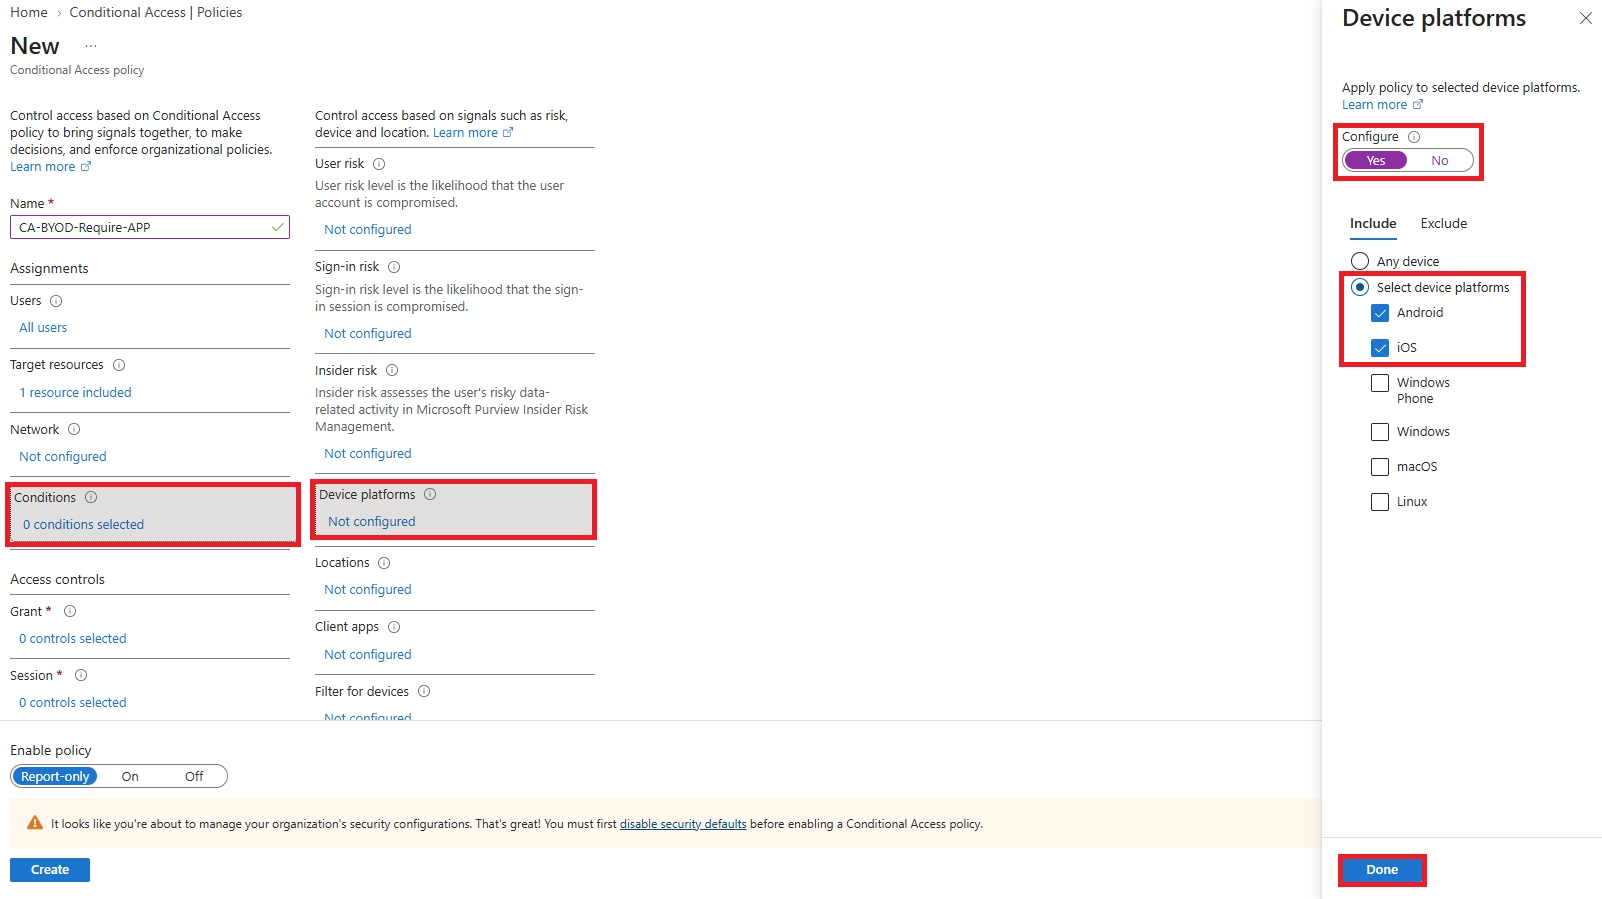1602x899 pixels.
Task: Click the info icon next to Insider risk
Action: [392, 370]
